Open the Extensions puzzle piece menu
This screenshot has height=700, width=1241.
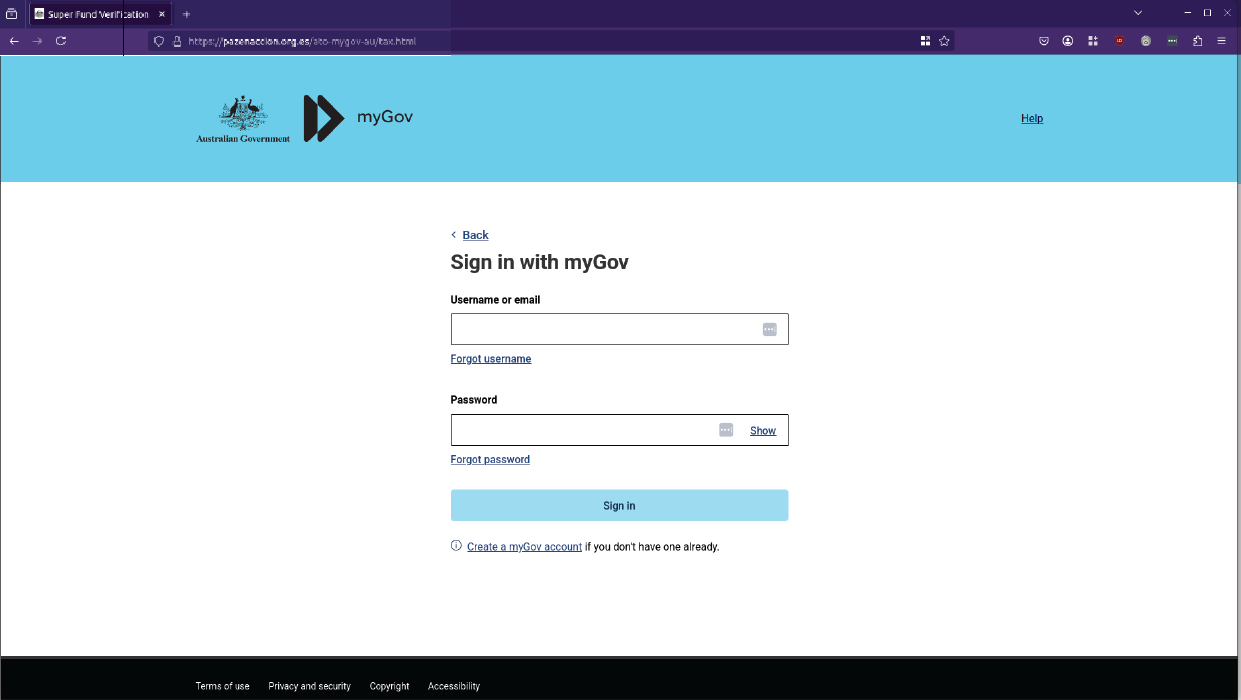(x=1197, y=41)
